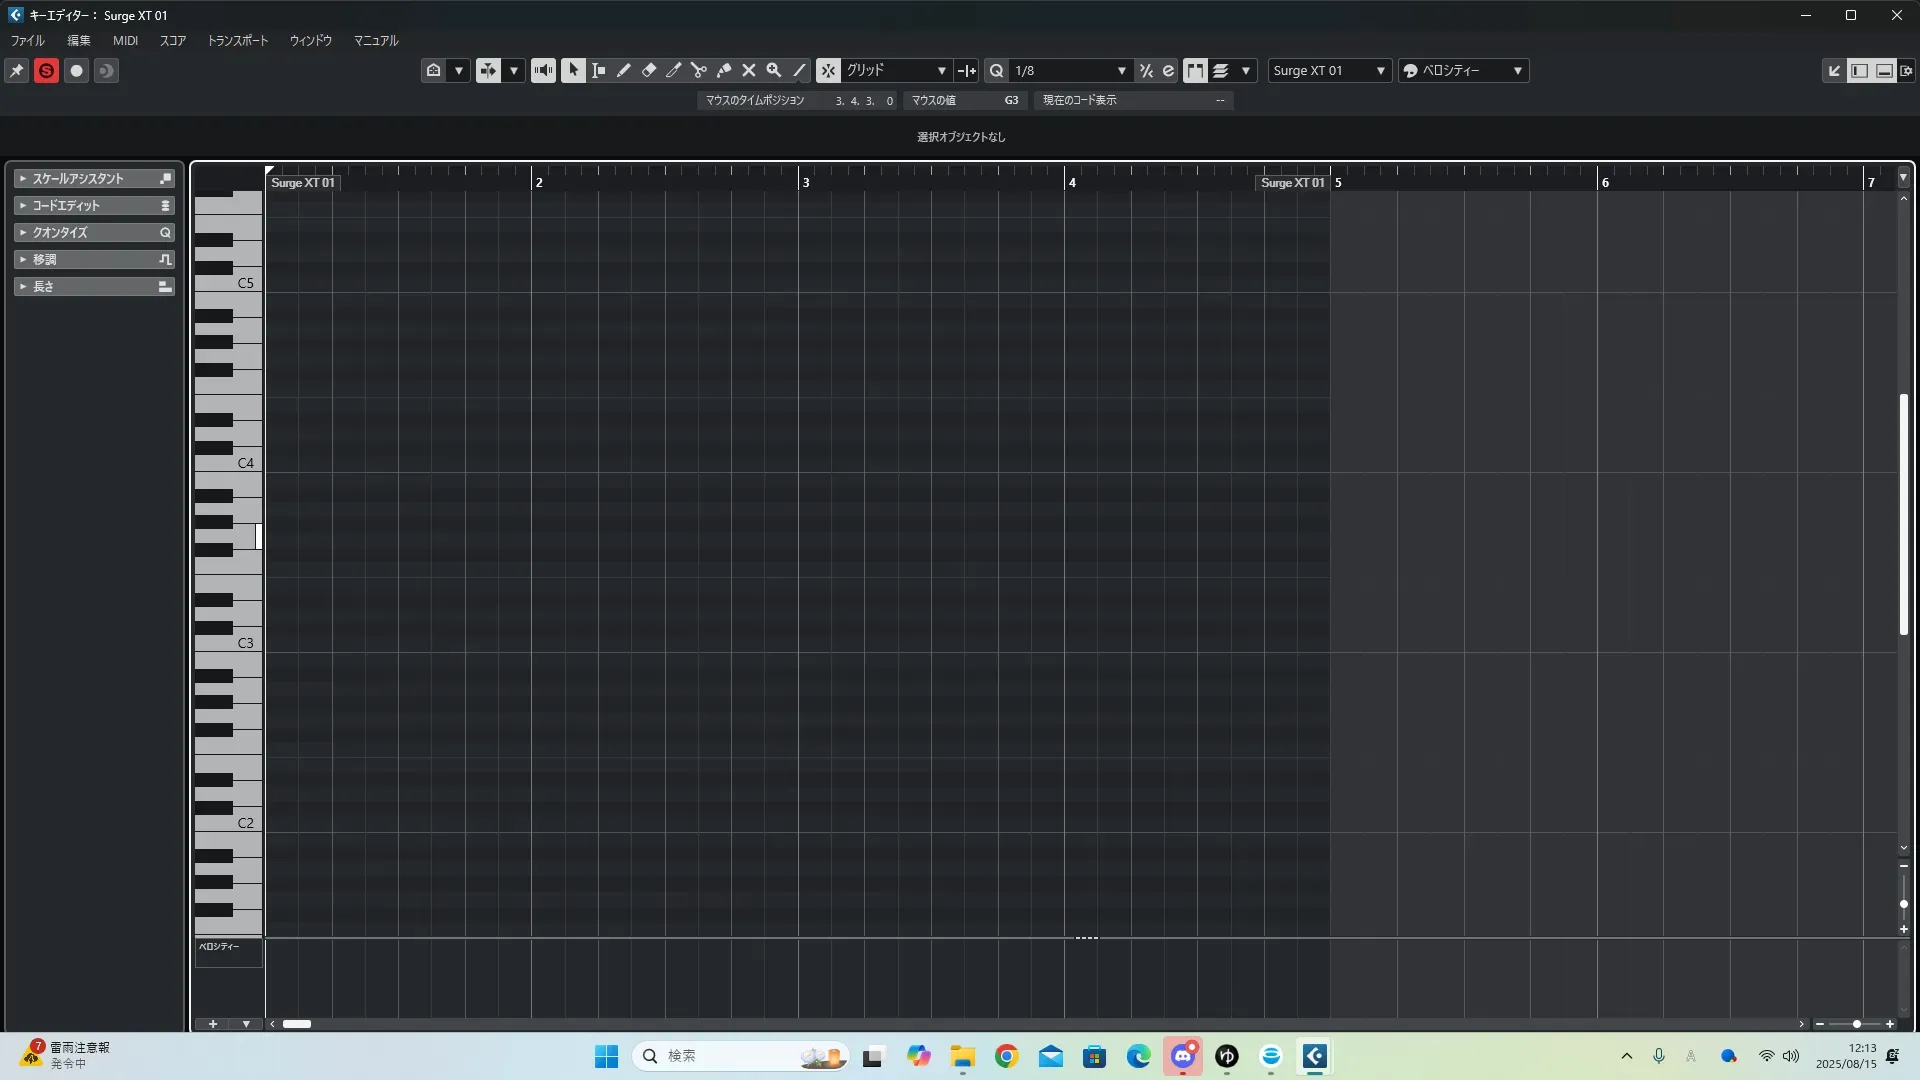This screenshot has width=1920, height=1080.
Task: Click the クオンタイズ panel header
Action: pyautogui.click(x=94, y=232)
